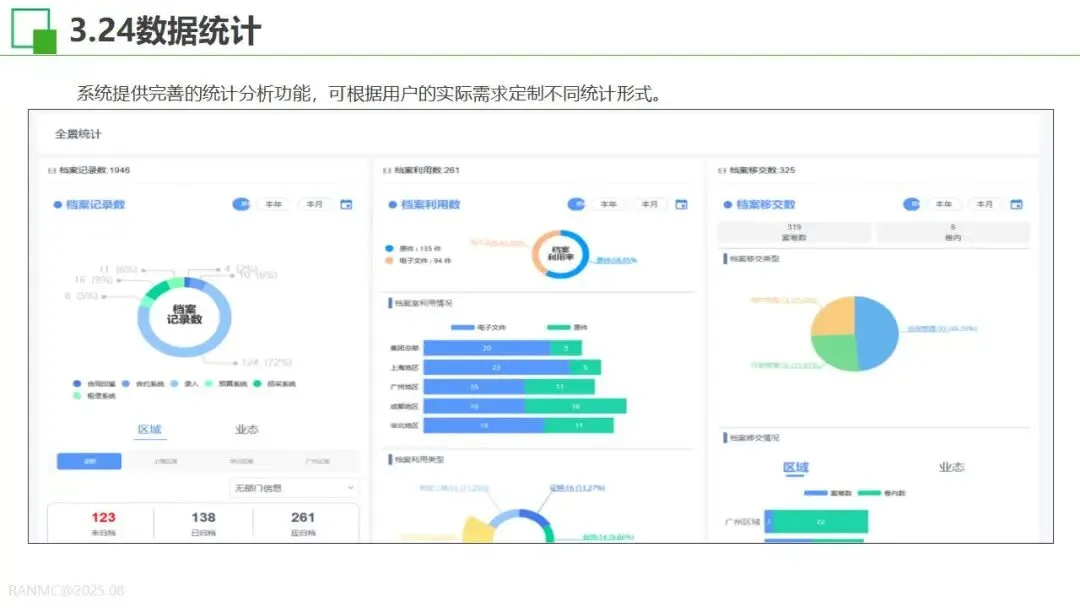Click the 成都地区 green bar segment 16
The image size is (1080, 608).
click(x=576, y=406)
